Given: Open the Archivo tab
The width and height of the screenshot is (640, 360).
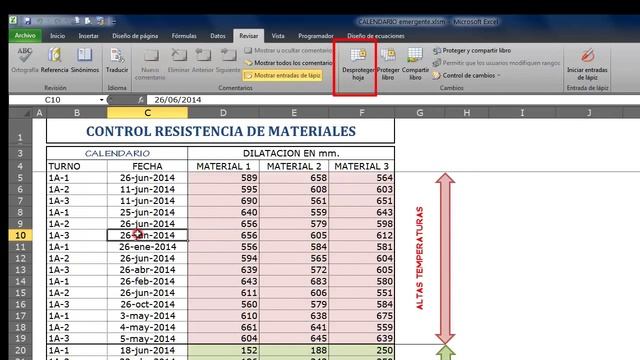Looking at the screenshot, I should pyautogui.click(x=25, y=36).
